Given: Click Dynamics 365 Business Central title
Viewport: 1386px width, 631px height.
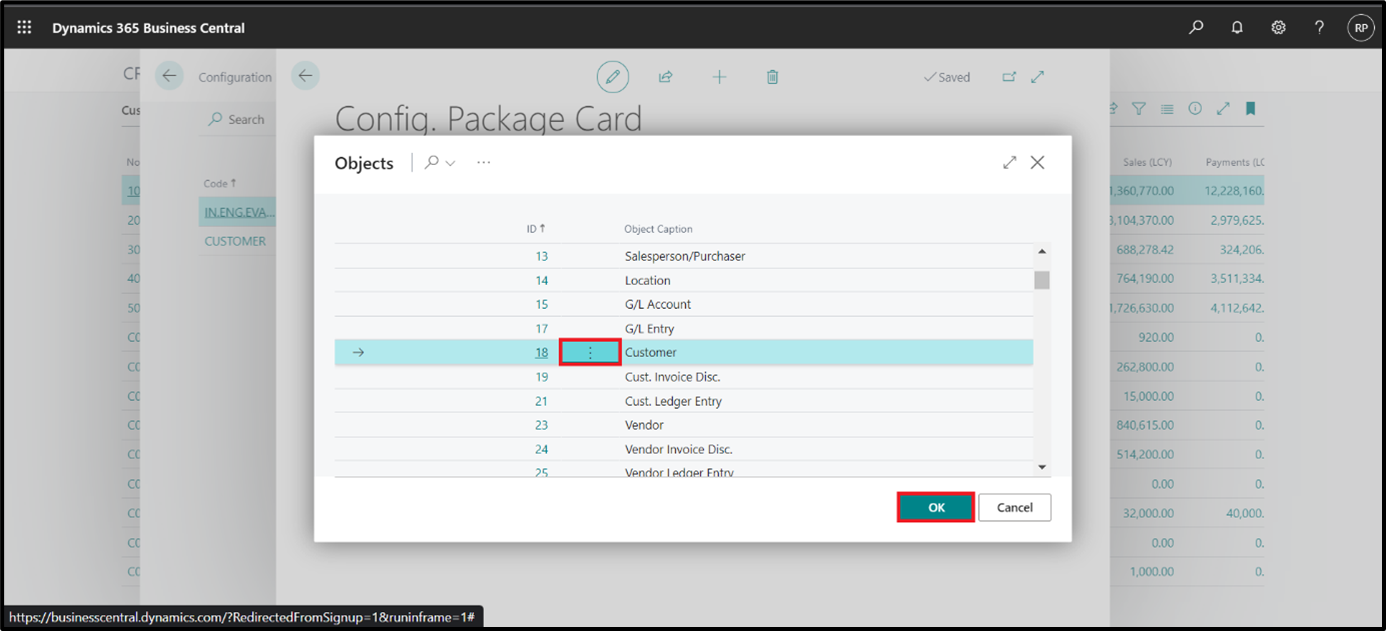Looking at the screenshot, I should tap(148, 28).
